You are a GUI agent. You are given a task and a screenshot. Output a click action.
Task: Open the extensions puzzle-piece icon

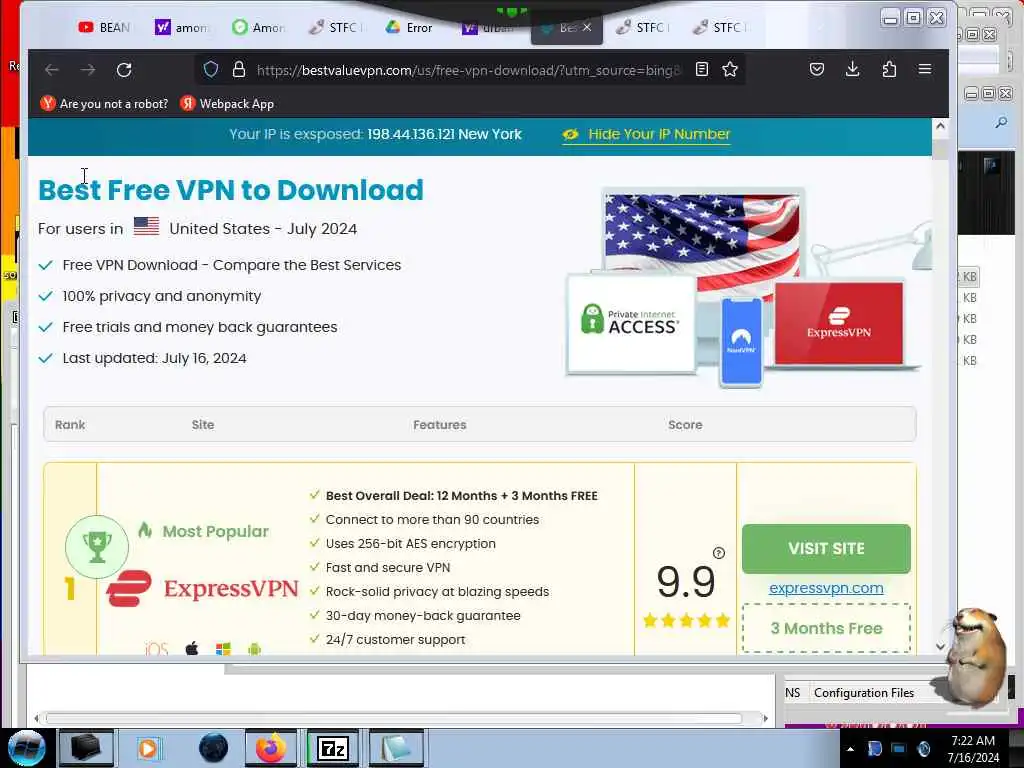point(889,69)
